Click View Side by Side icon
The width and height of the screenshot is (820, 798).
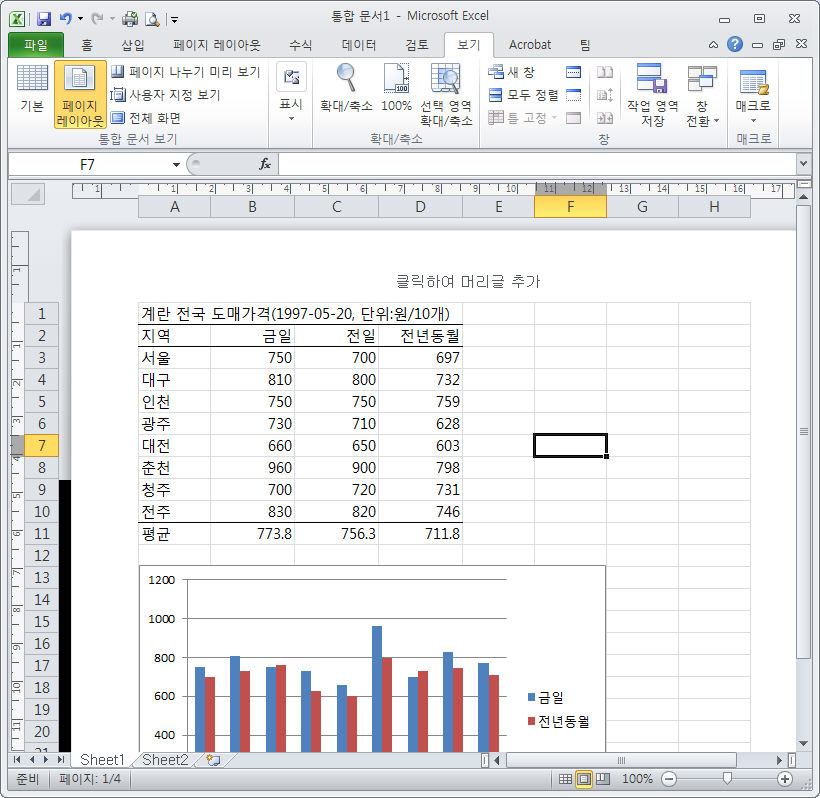click(x=605, y=72)
